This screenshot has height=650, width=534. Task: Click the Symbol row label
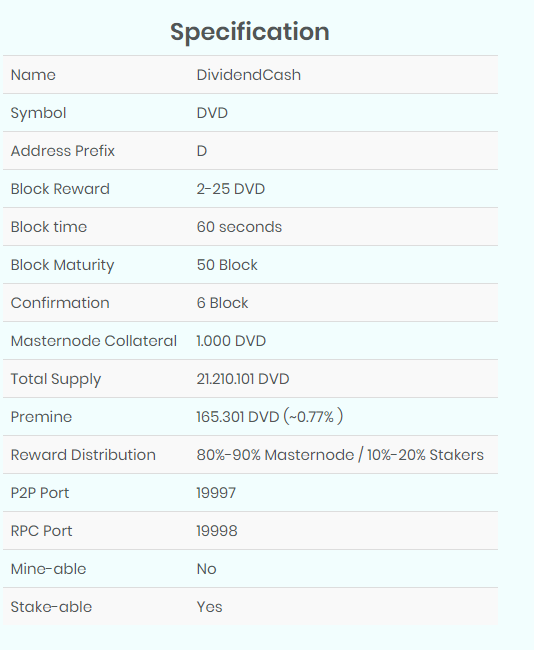[x=38, y=113]
